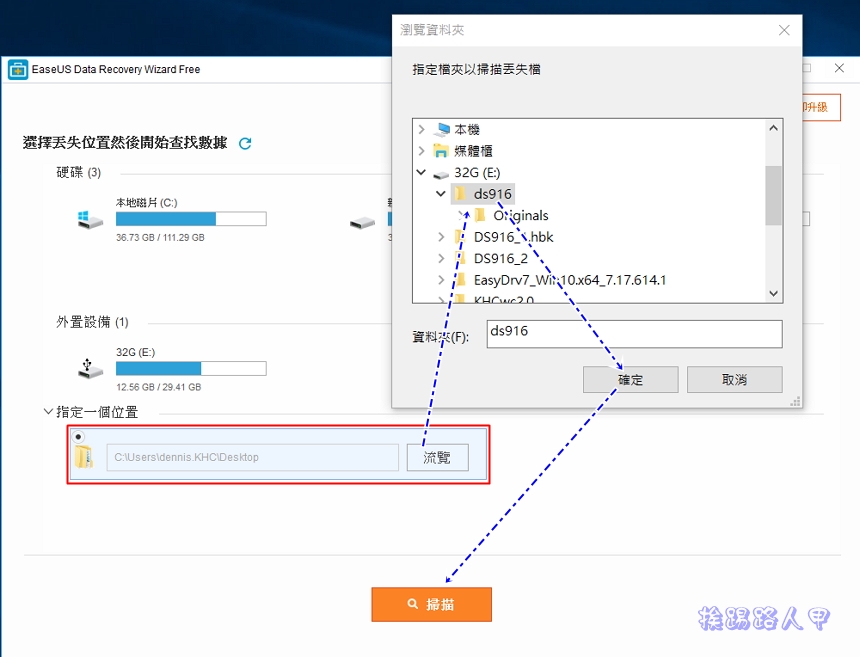Refresh the drive list with the circular arrow icon

click(x=245, y=143)
